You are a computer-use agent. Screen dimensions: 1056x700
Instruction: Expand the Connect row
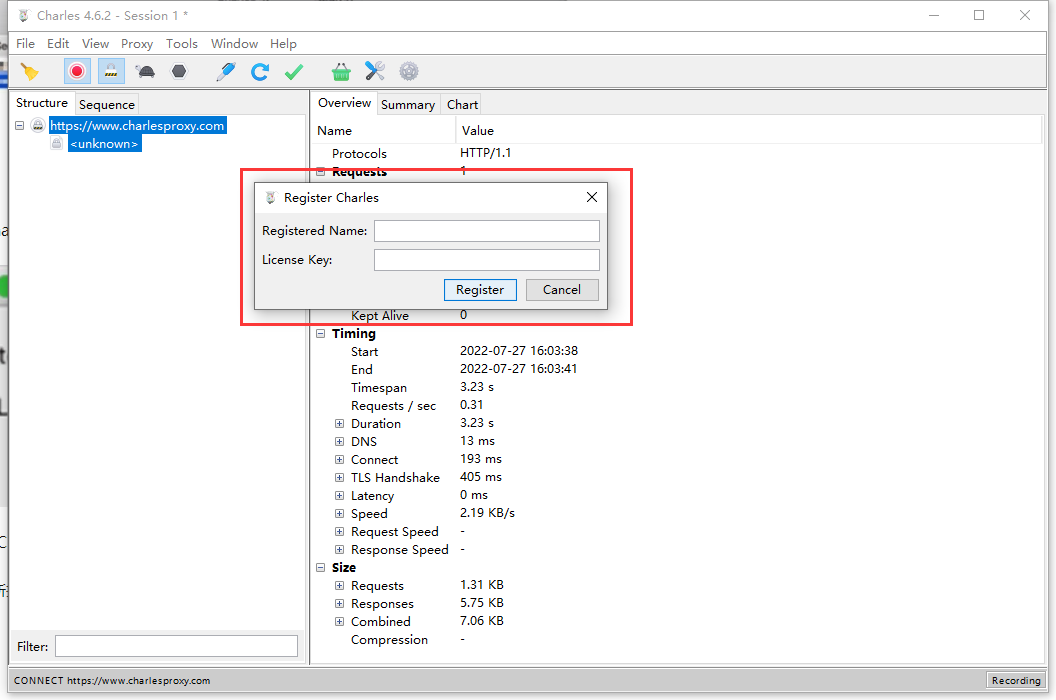tap(339, 459)
